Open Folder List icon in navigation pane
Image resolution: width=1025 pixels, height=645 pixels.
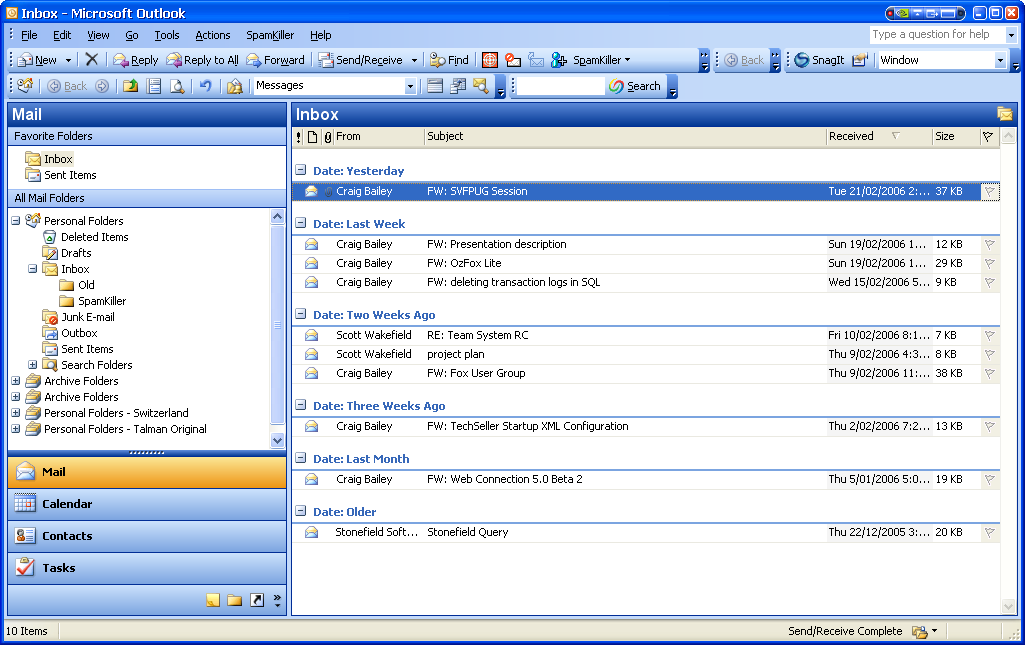click(x=234, y=600)
